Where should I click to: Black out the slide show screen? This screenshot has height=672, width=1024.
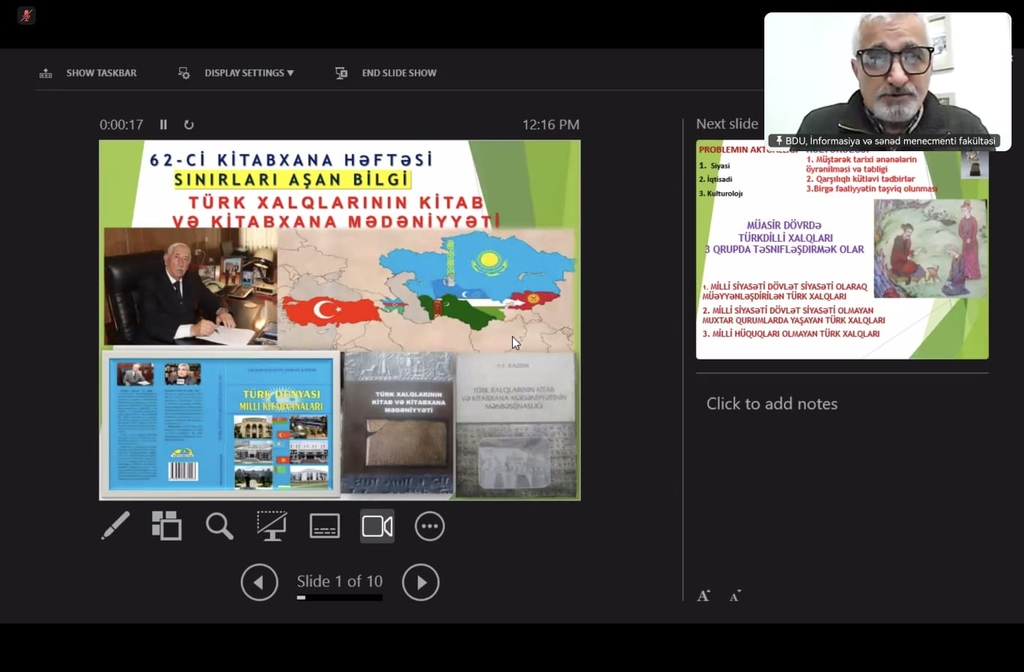tap(271, 526)
